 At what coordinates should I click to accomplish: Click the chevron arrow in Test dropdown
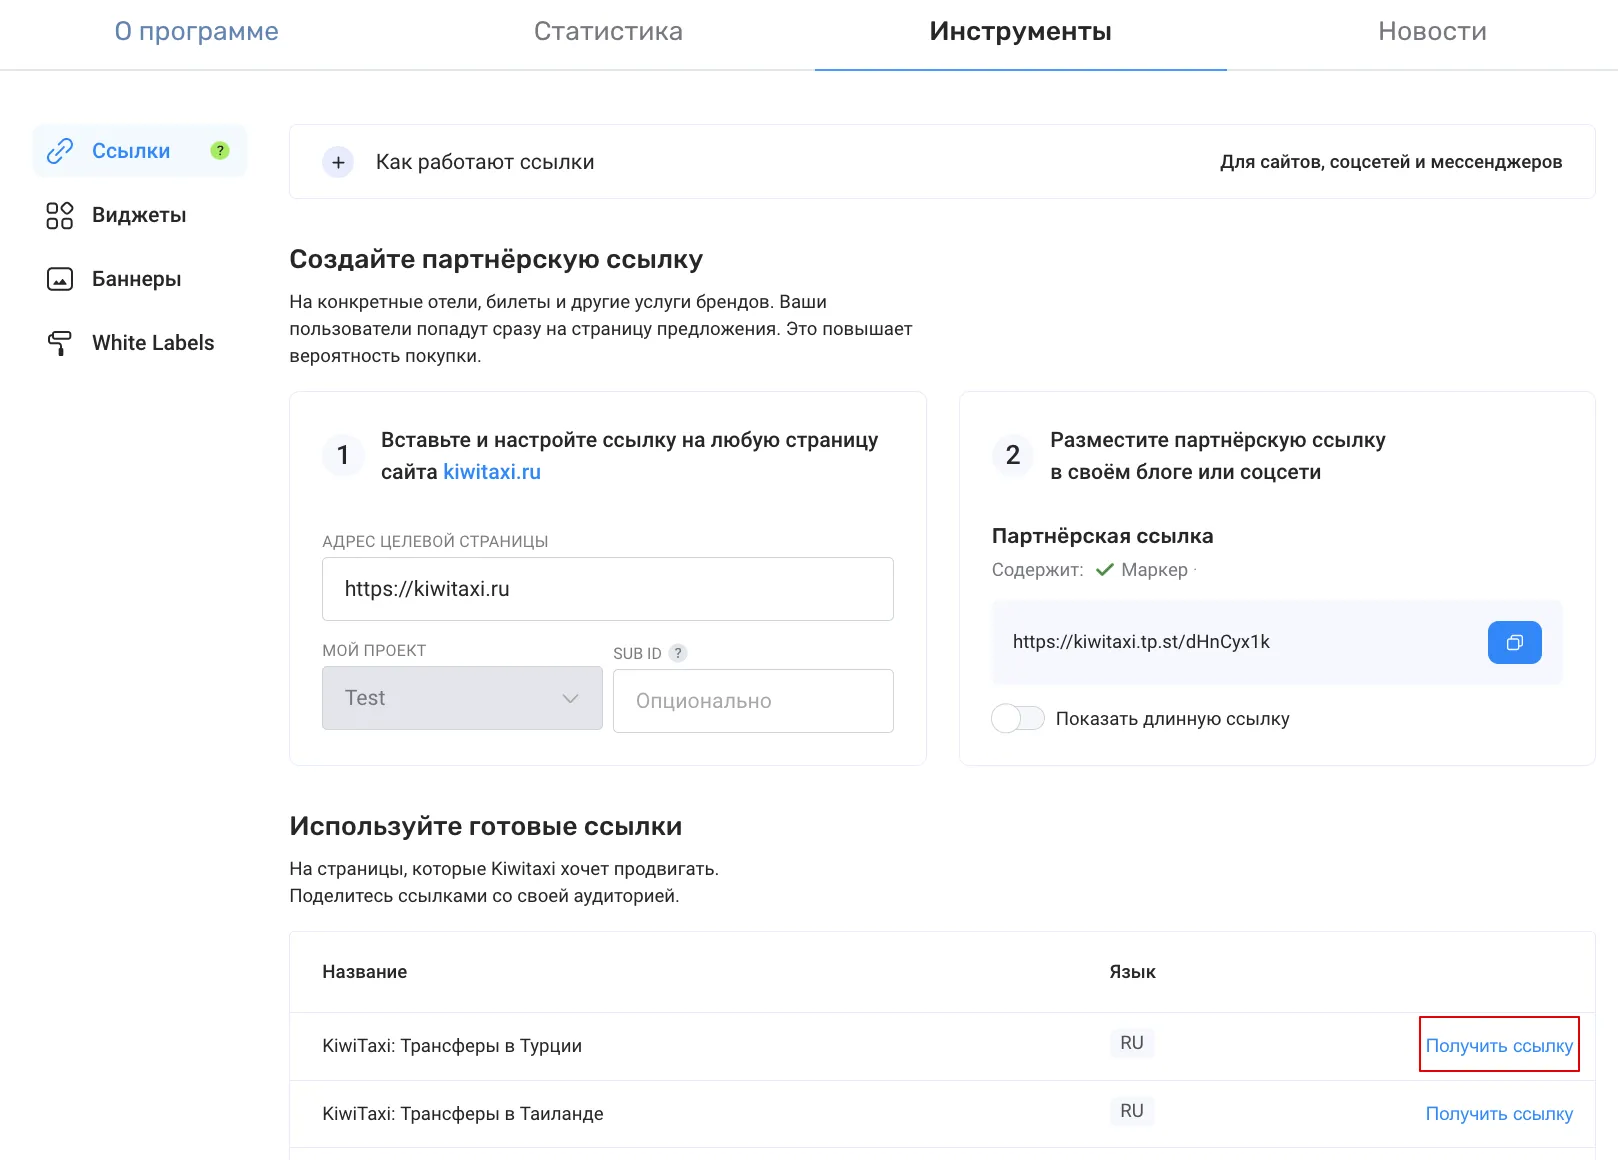pos(570,698)
